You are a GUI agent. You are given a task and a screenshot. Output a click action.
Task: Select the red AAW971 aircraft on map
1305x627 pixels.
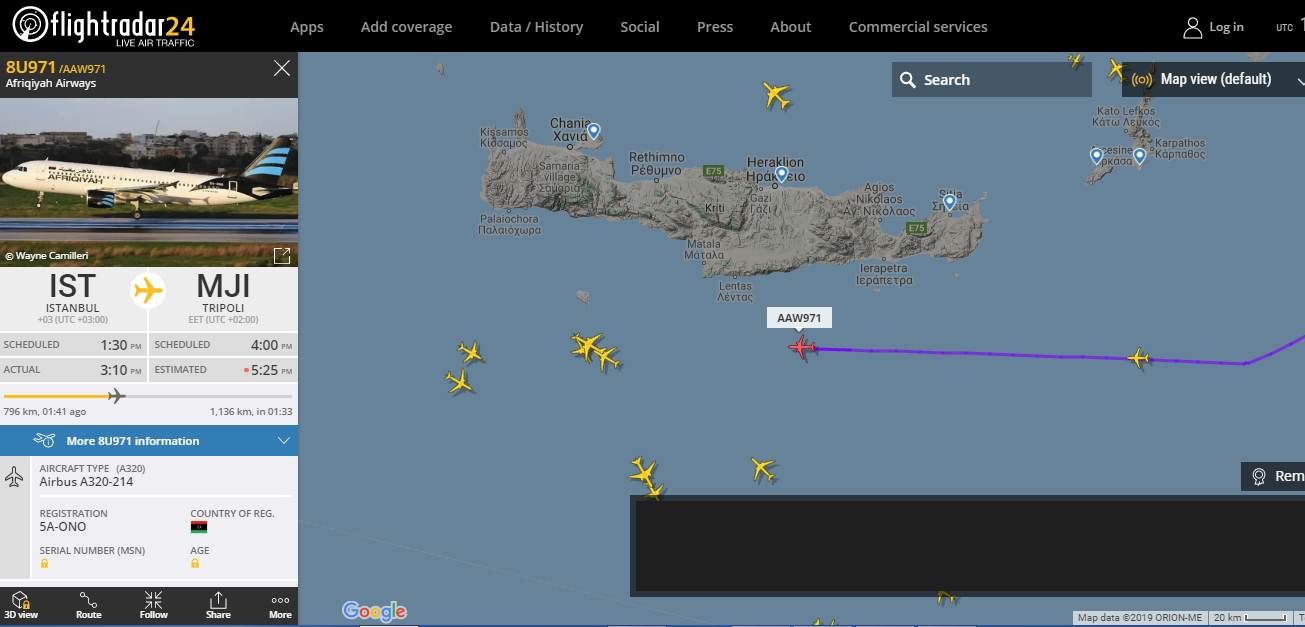click(x=802, y=348)
